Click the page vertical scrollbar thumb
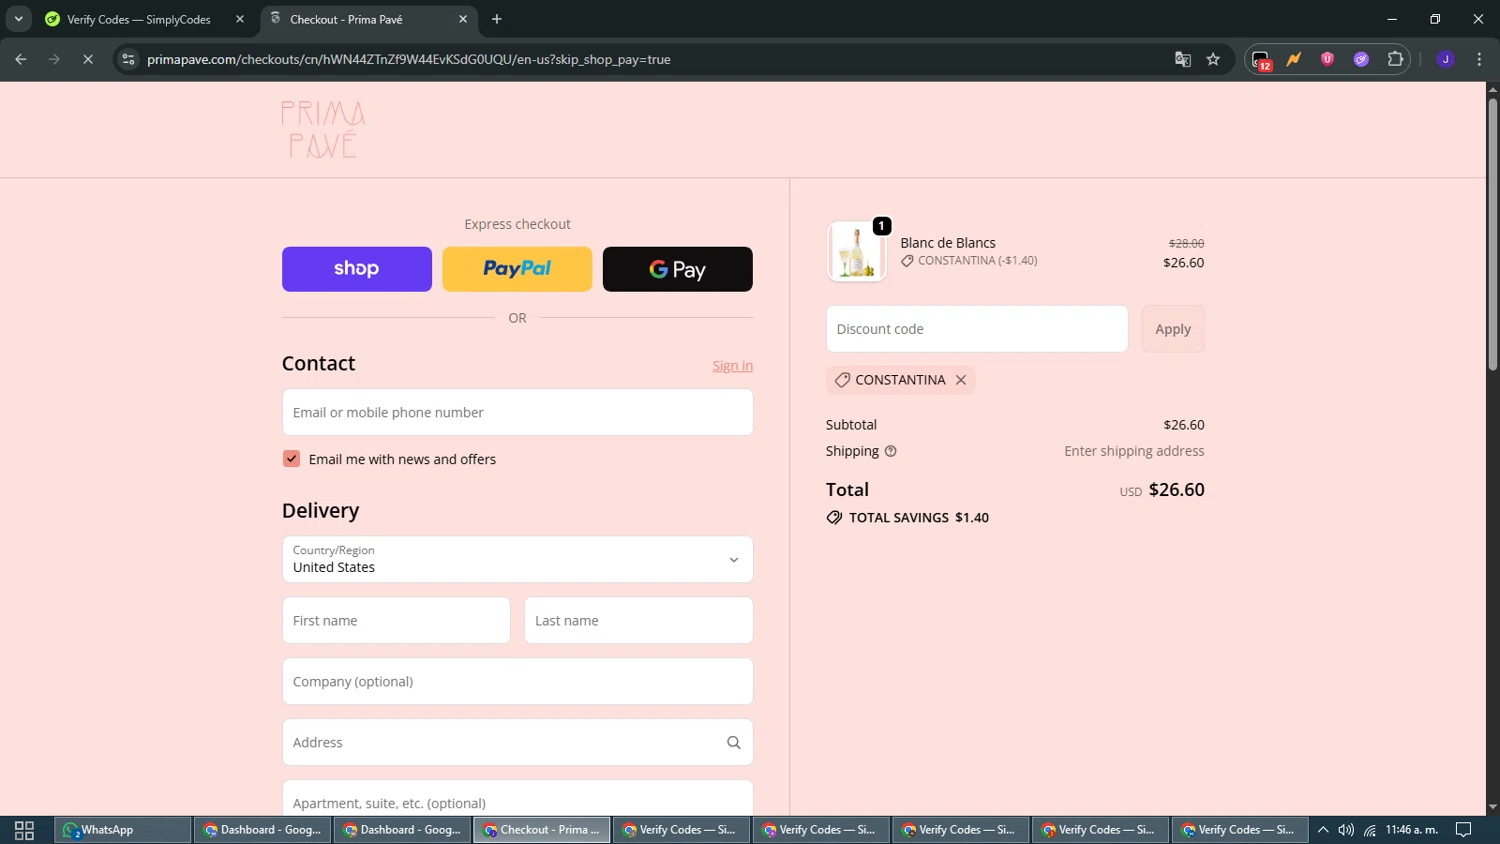 [x=1492, y=235]
